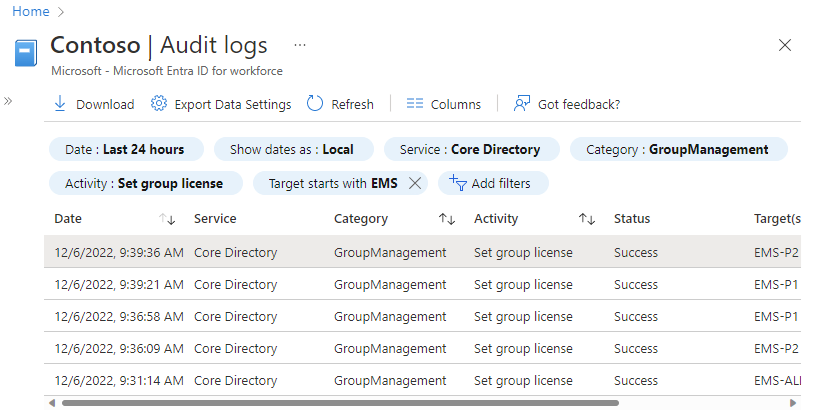Click the Contoso audit logs book icon

pyautogui.click(x=26, y=52)
